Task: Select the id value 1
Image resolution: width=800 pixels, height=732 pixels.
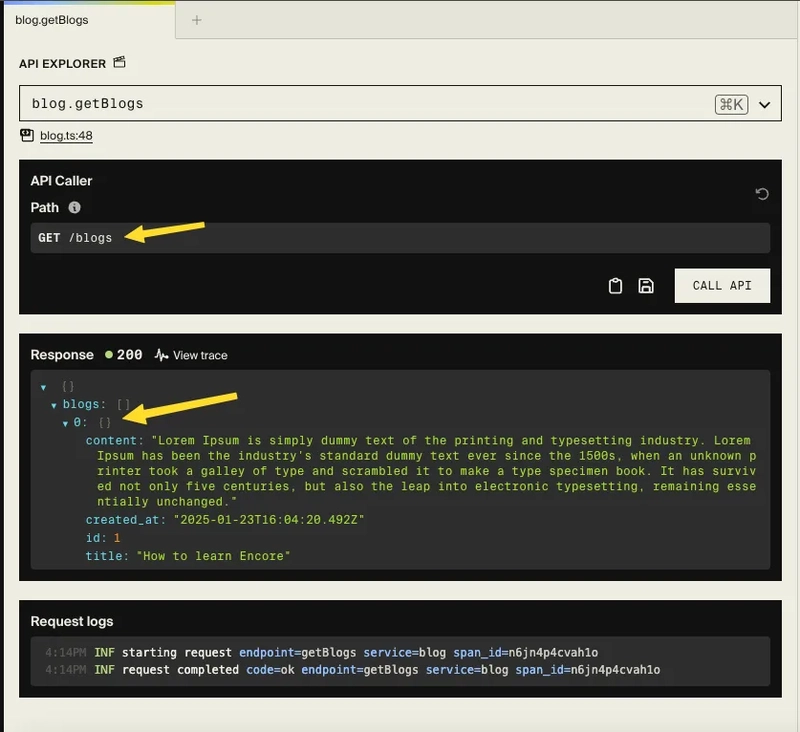Action: [x=117, y=538]
